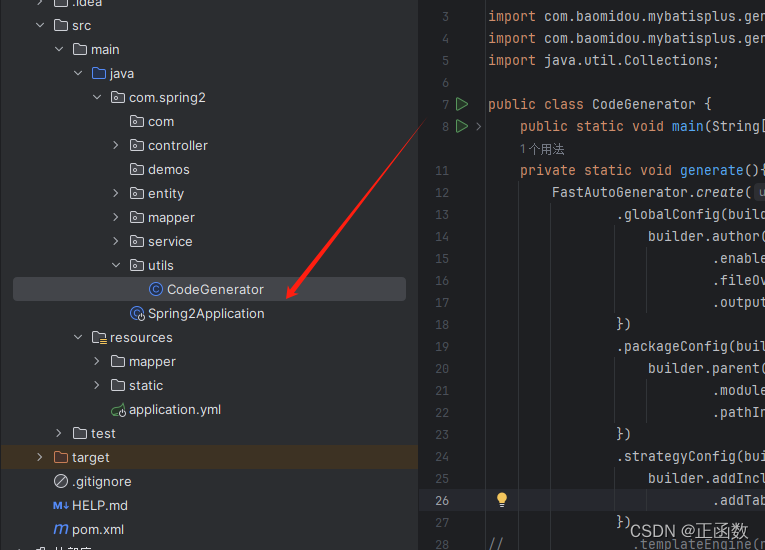Expand the controller package
The width and height of the screenshot is (765, 550).
pos(116,145)
